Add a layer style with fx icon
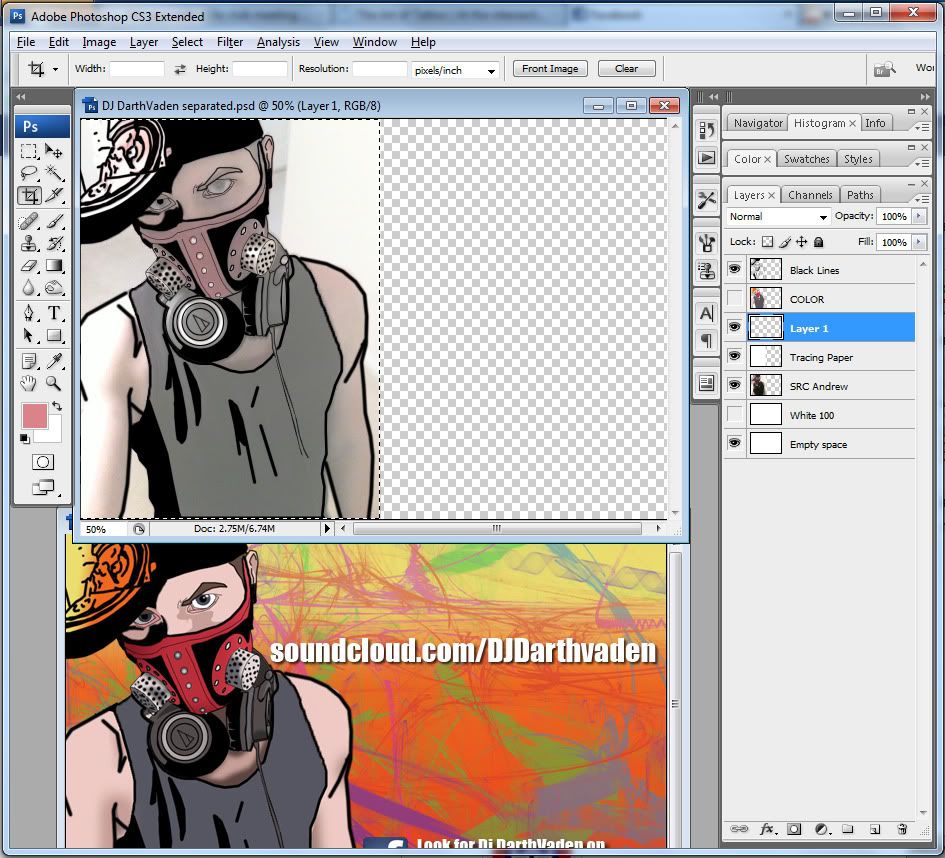The height and width of the screenshot is (858, 945). (767, 829)
